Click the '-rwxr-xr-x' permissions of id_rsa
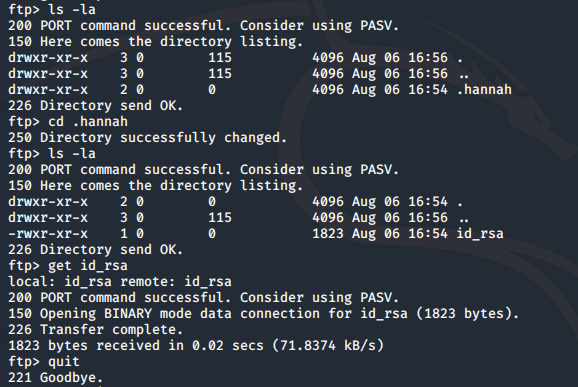The width and height of the screenshot is (578, 387). (48, 234)
